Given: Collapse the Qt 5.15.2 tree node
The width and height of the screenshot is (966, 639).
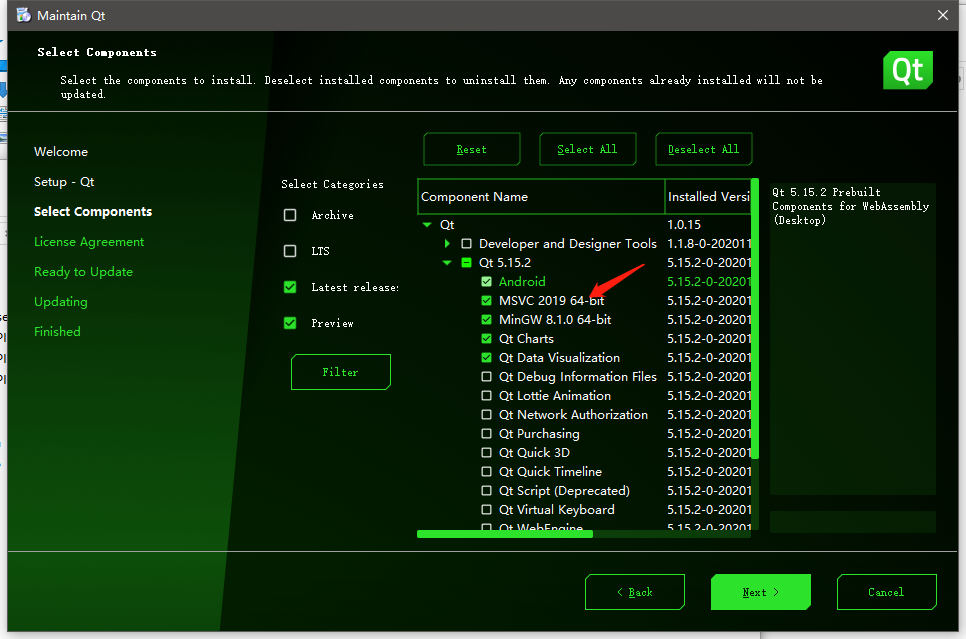Looking at the screenshot, I should point(447,263).
